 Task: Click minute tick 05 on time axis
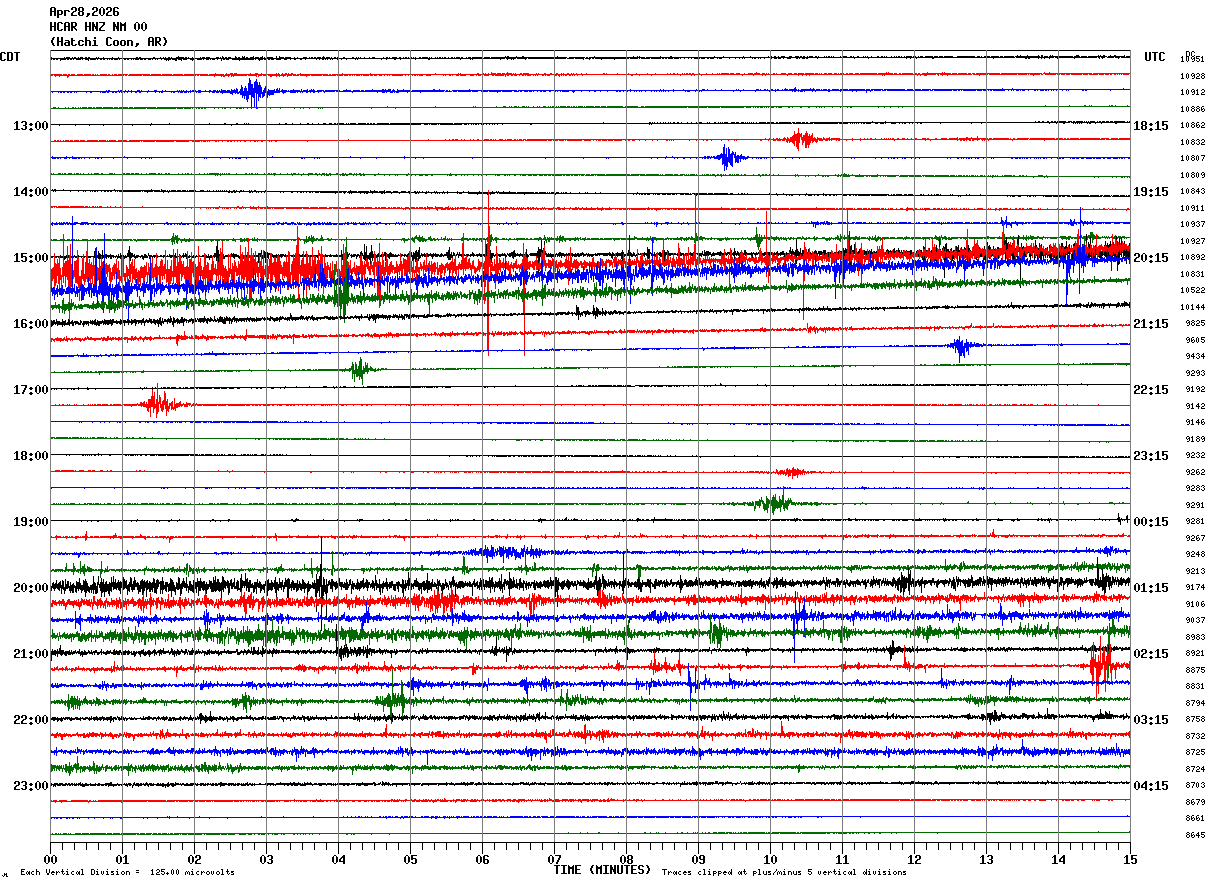[x=410, y=859]
